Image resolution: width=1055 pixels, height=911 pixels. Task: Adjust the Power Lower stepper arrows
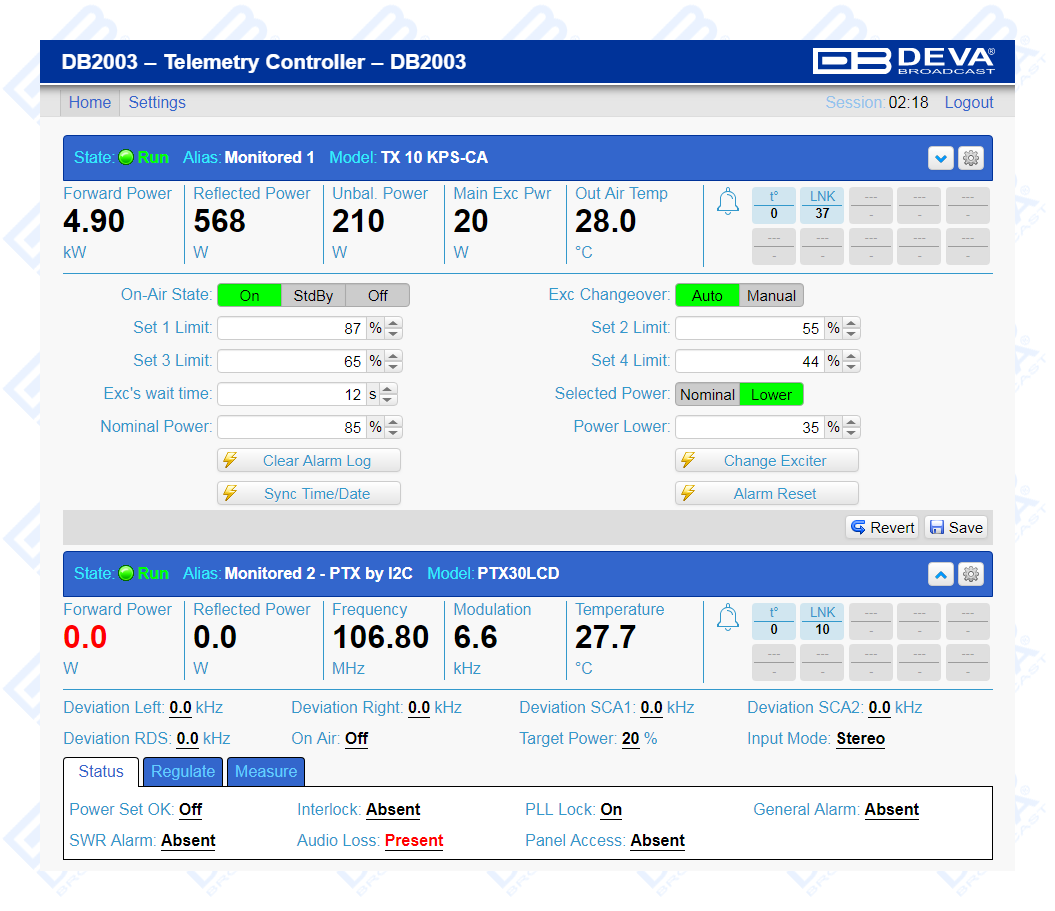(x=852, y=427)
